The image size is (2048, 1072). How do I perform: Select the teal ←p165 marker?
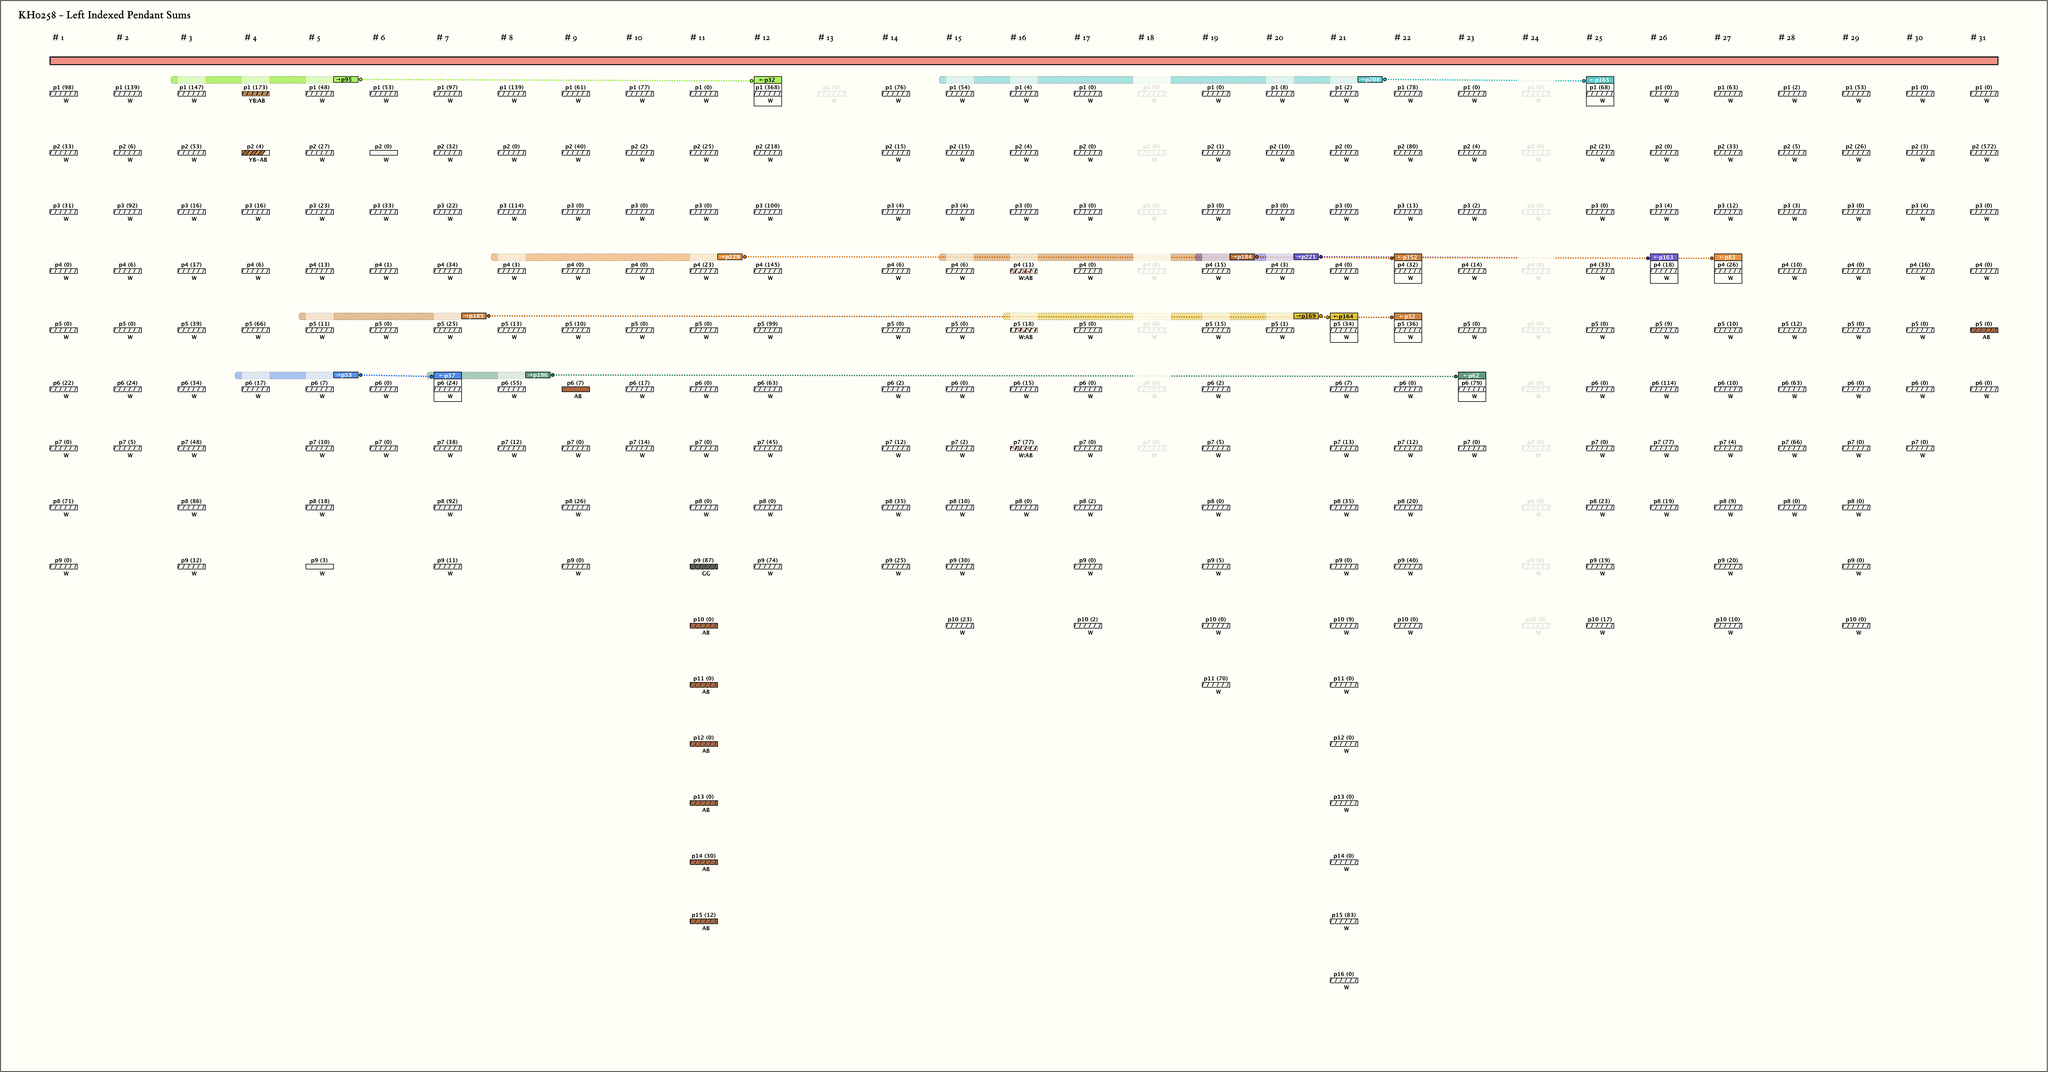point(1600,79)
